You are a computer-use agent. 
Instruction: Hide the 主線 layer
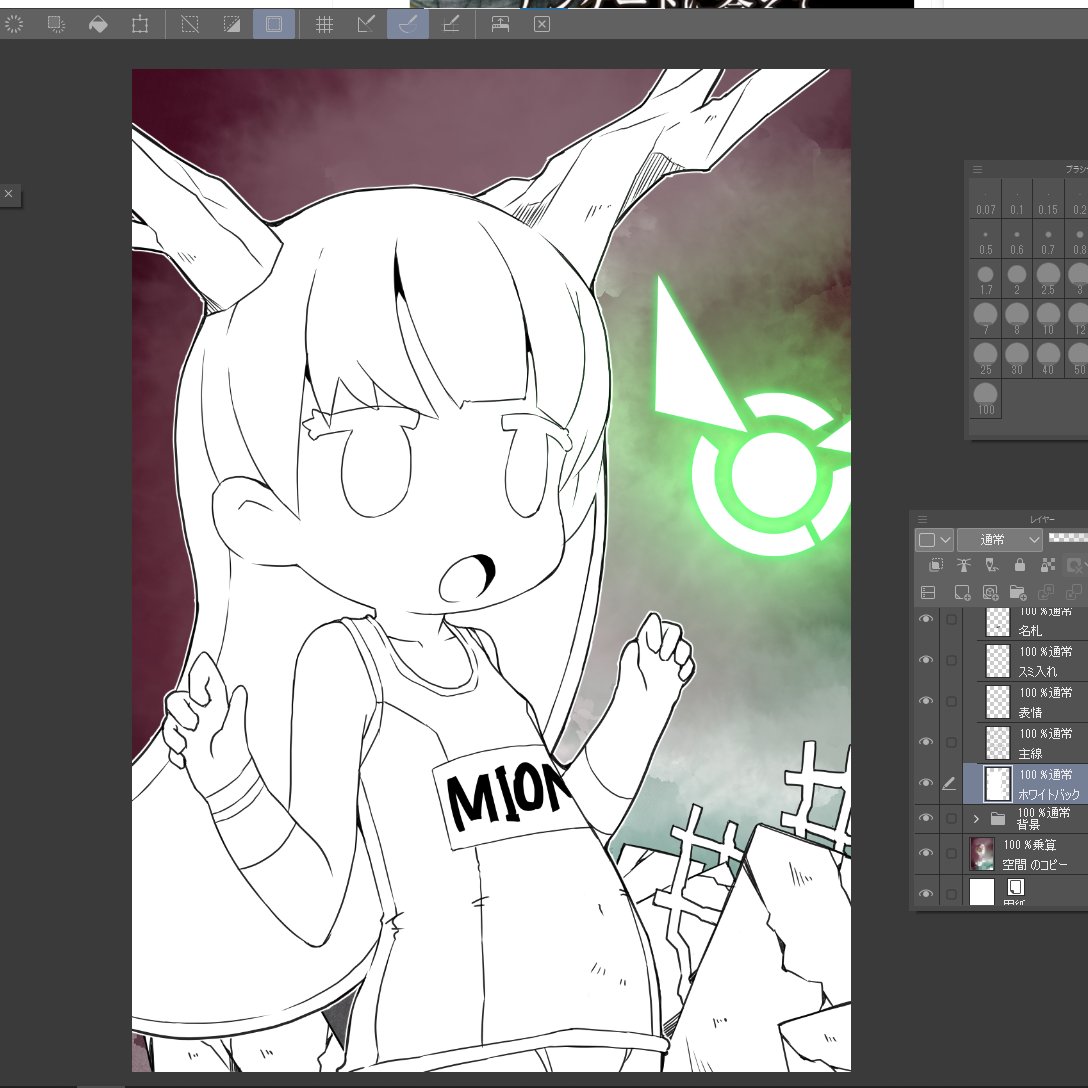pyautogui.click(x=926, y=742)
